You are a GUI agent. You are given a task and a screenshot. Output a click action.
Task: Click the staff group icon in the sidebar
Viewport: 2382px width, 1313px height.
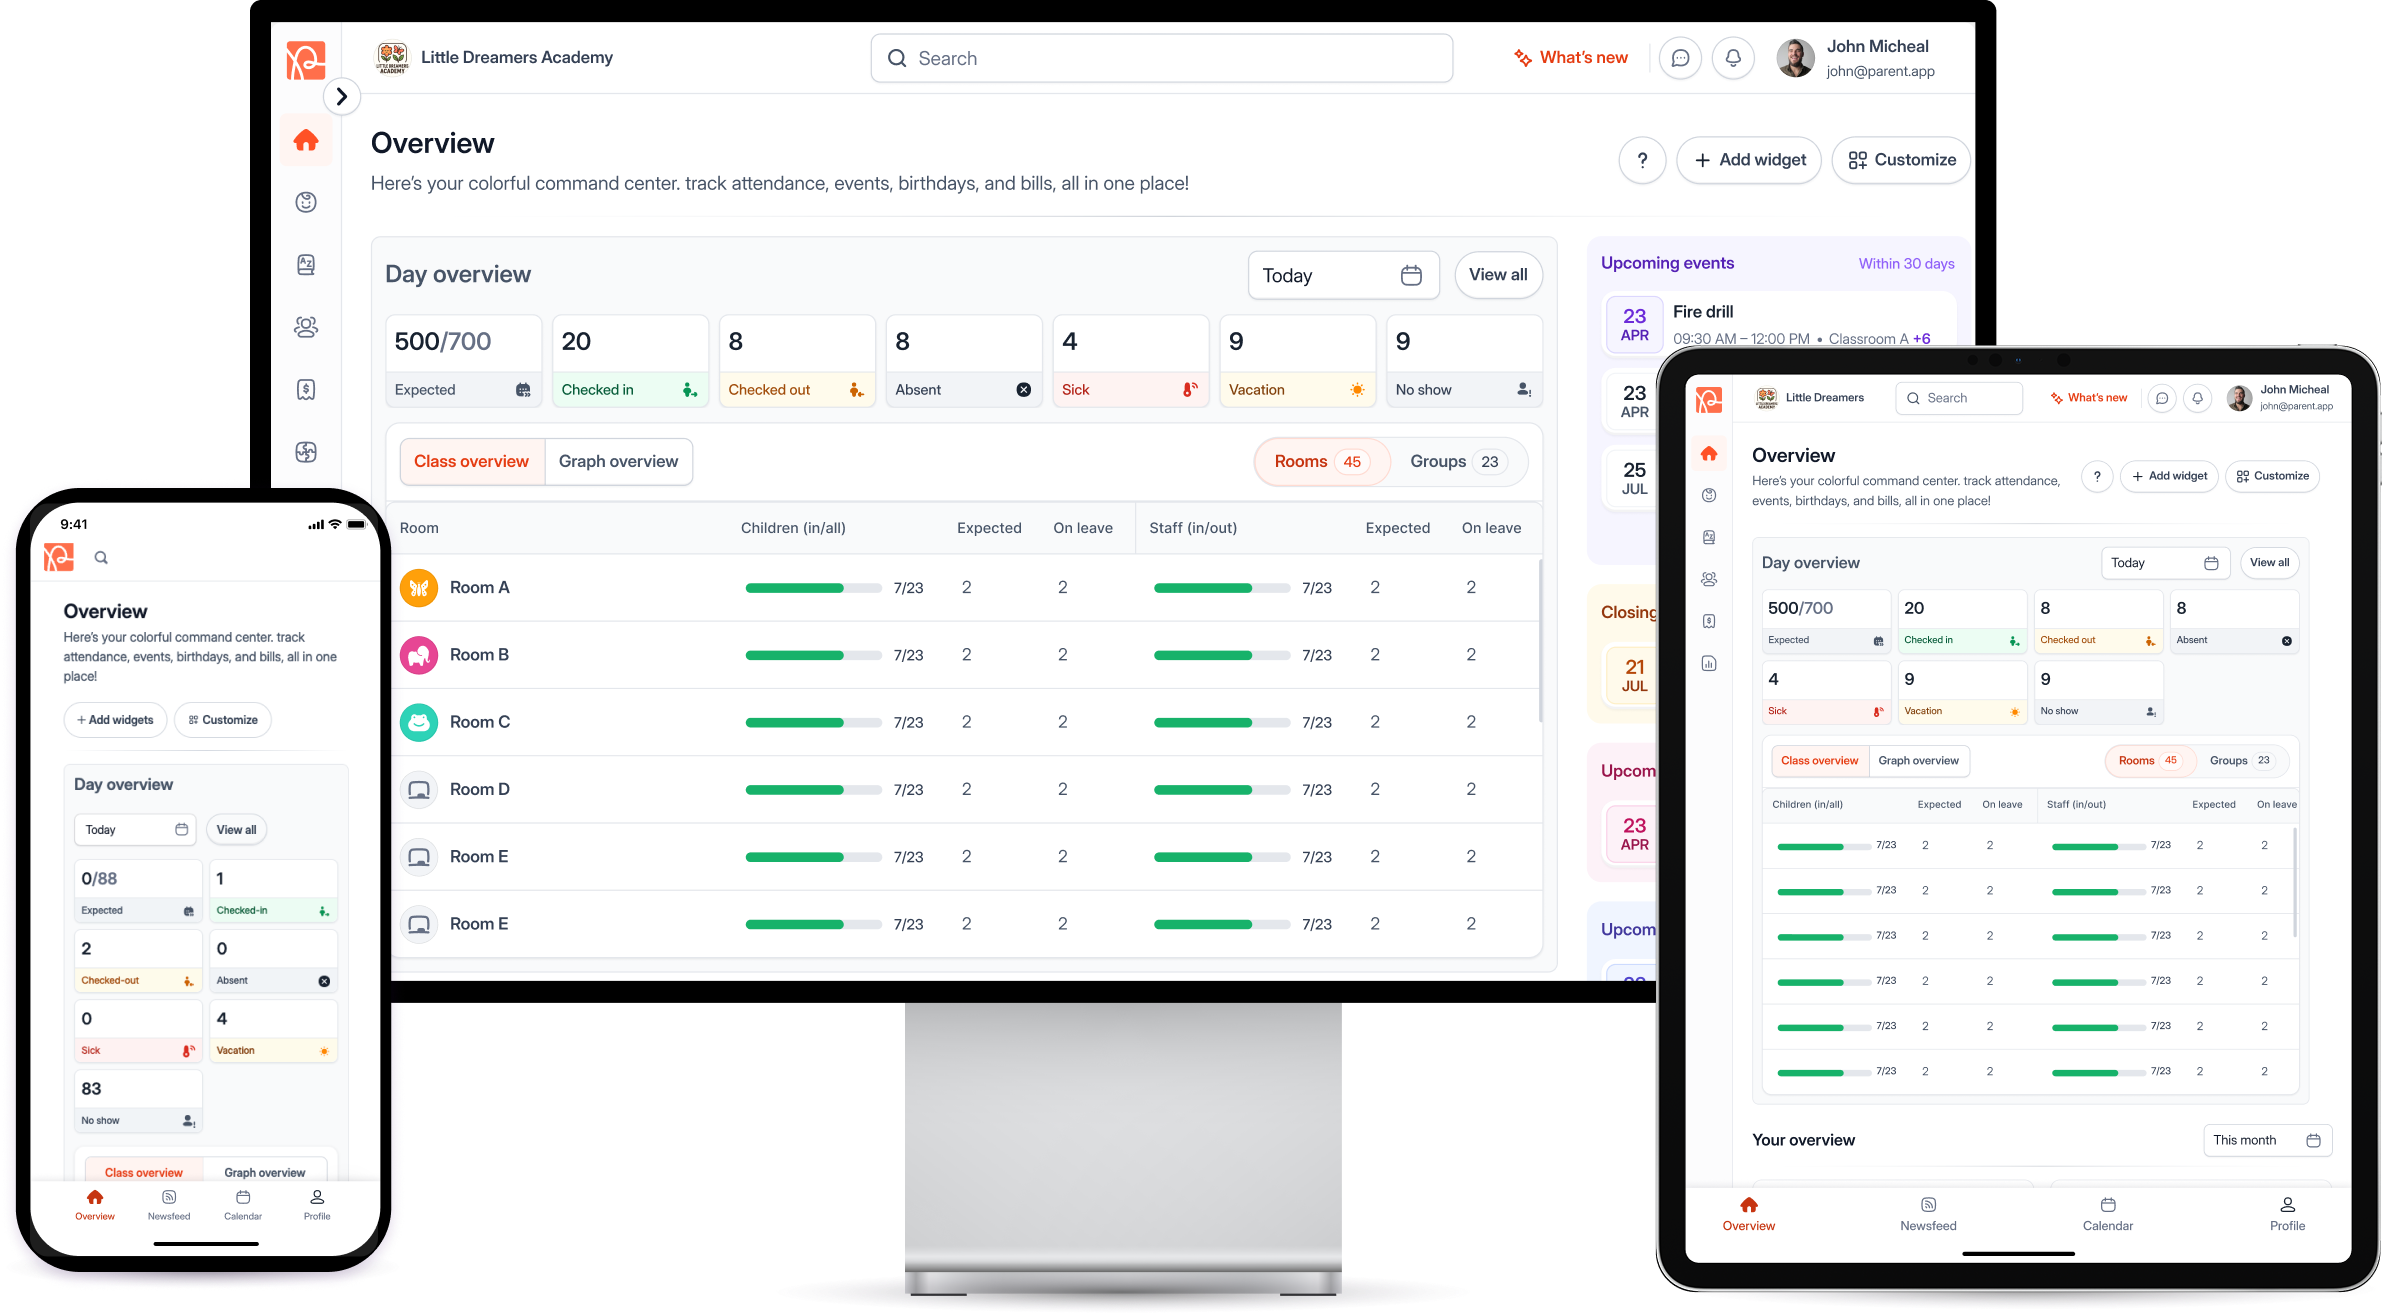click(x=306, y=327)
